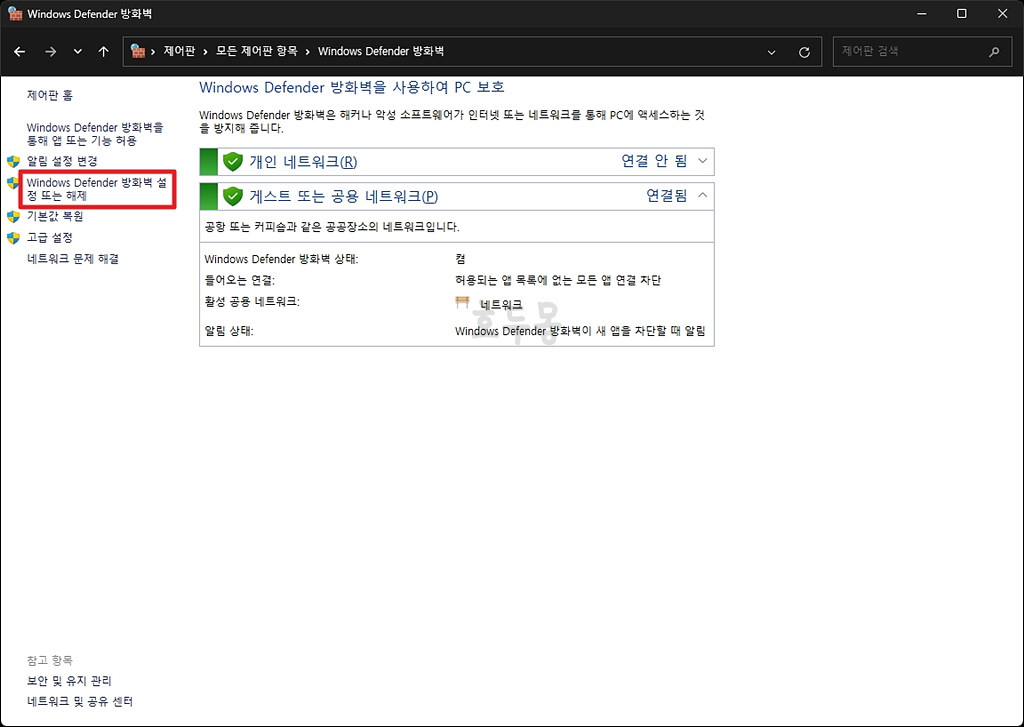Click the green shield beside 게스트 또는 공용 네트워크
This screenshot has height=727, width=1024.
(x=232, y=196)
